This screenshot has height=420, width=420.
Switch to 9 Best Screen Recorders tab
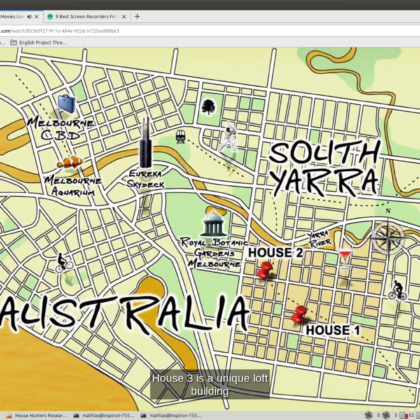click(87, 16)
